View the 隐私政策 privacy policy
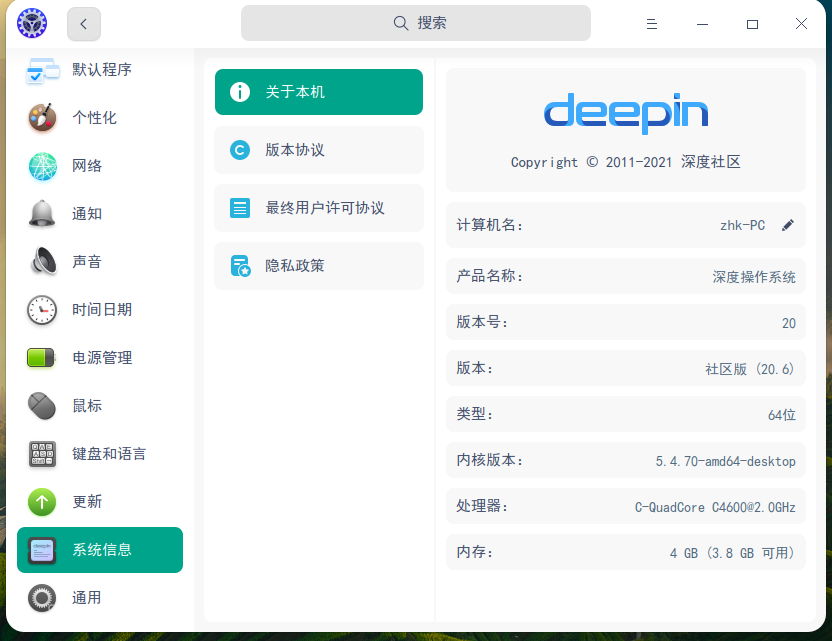The image size is (832, 641). pos(318,265)
